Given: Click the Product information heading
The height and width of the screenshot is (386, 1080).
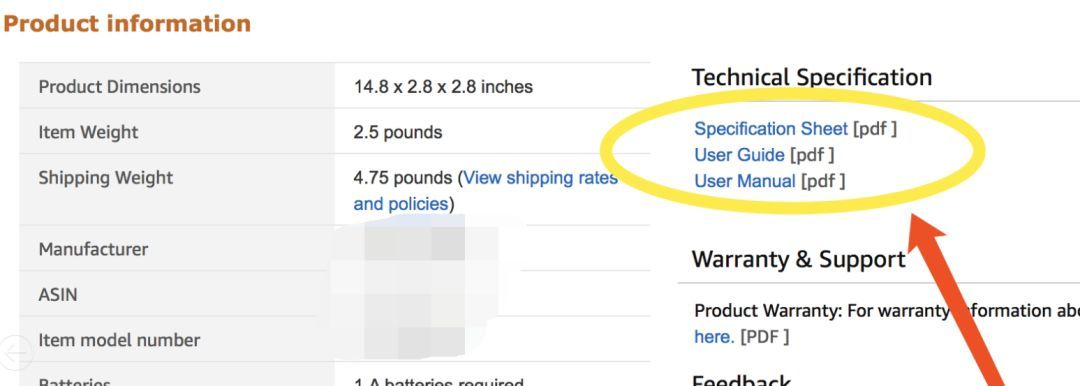Looking at the screenshot, I should click(127, 23).
